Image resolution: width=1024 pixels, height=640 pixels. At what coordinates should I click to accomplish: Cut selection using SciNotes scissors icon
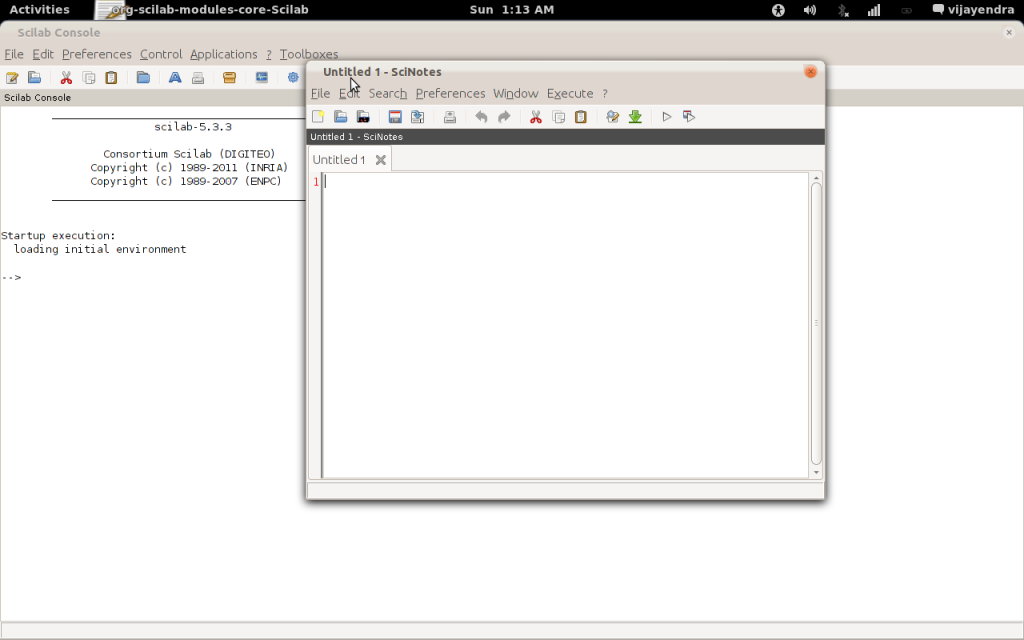(536, 117)
